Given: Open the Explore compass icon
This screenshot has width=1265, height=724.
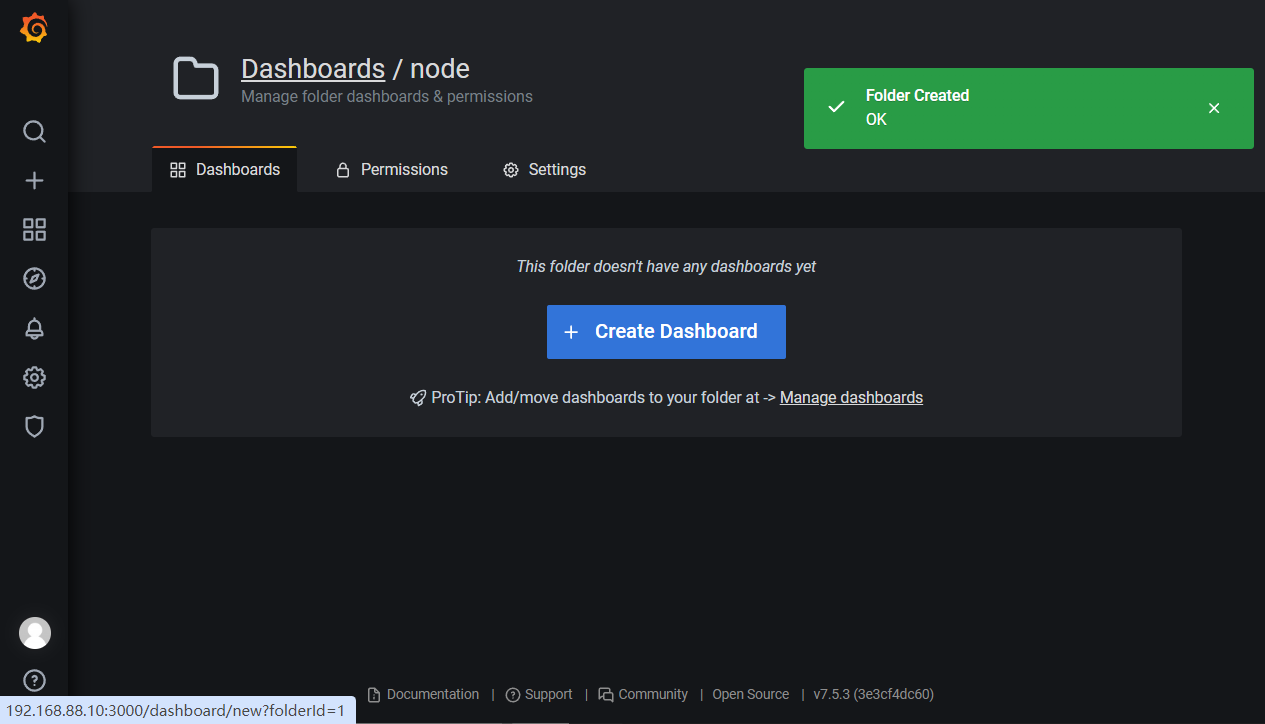Looking at the screenshot, I should pos(34,279).
